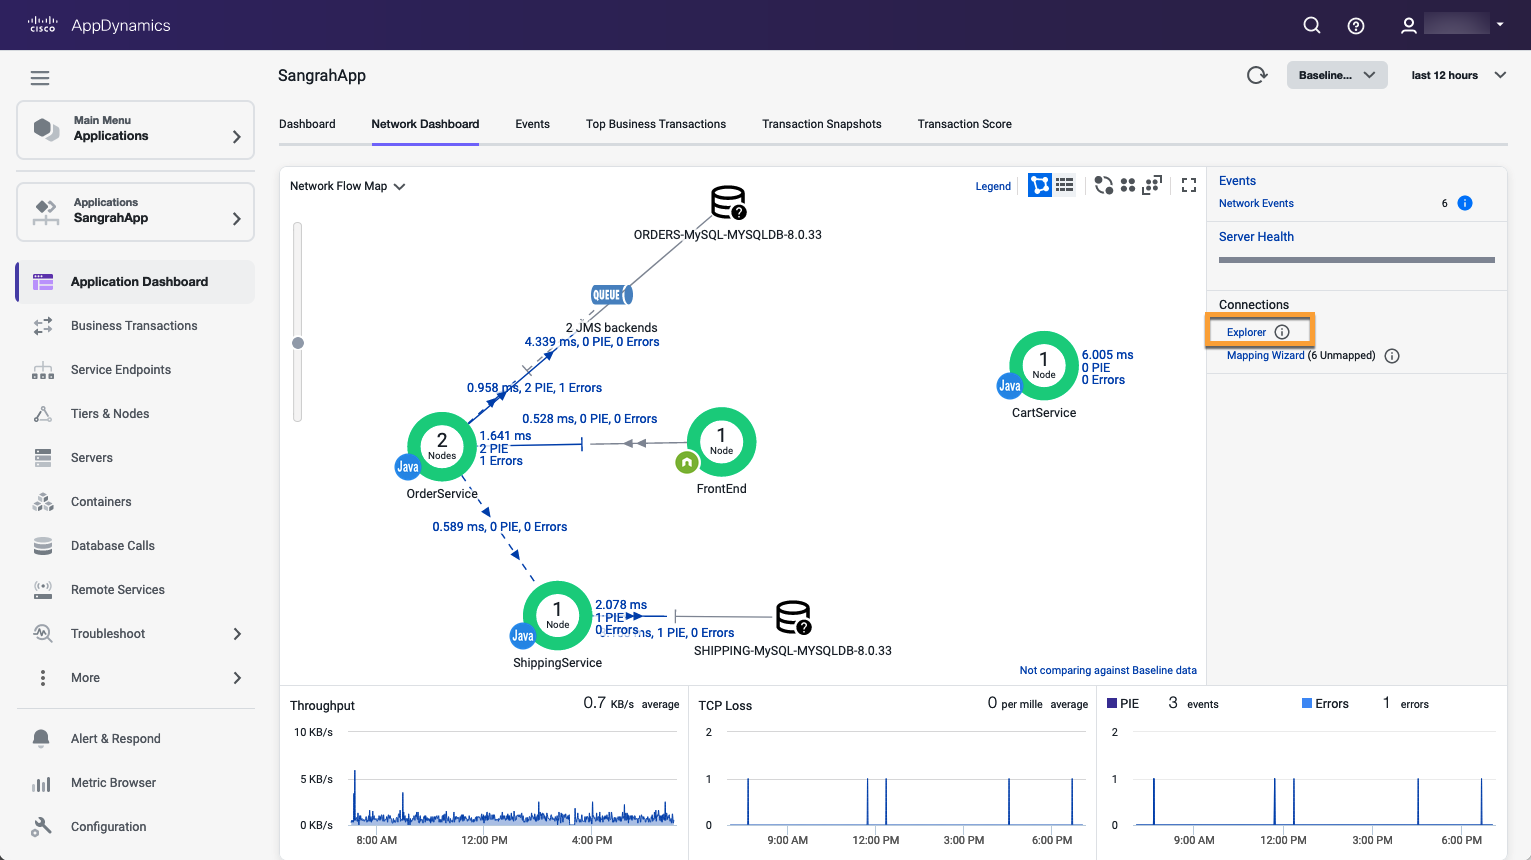Open the Network Flow Map dropdown
Screen dimensions: 1531x860
pos(347,186)
